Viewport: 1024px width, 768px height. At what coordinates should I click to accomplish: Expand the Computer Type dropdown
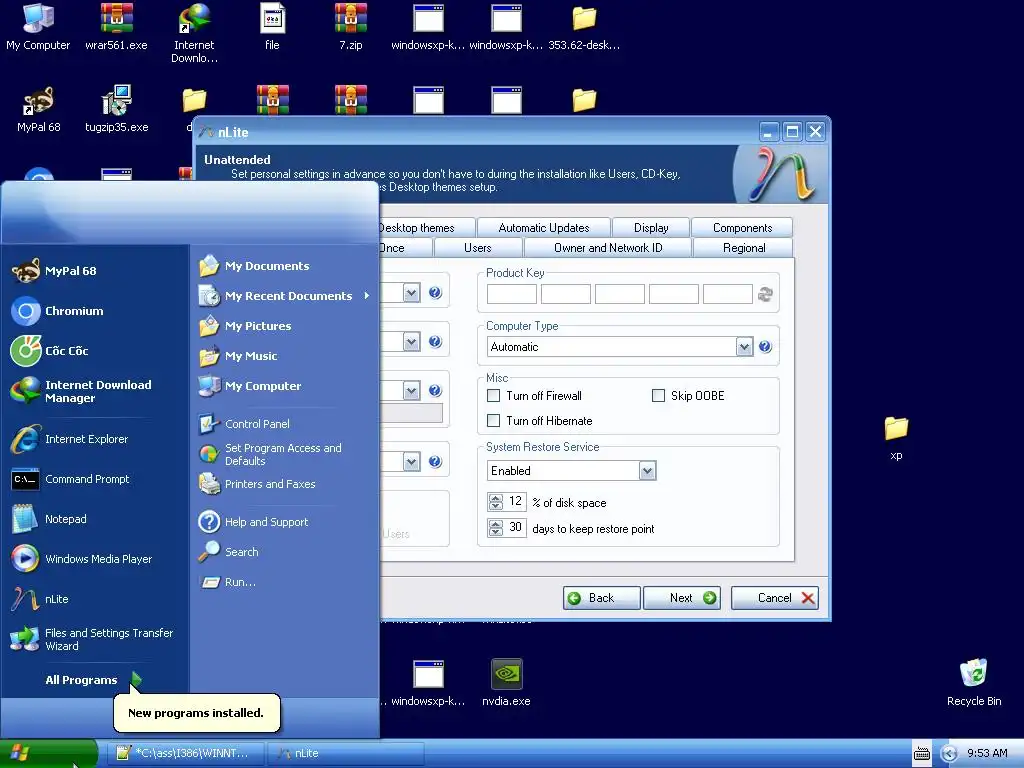pyautogui.click(x=744, y=347)
